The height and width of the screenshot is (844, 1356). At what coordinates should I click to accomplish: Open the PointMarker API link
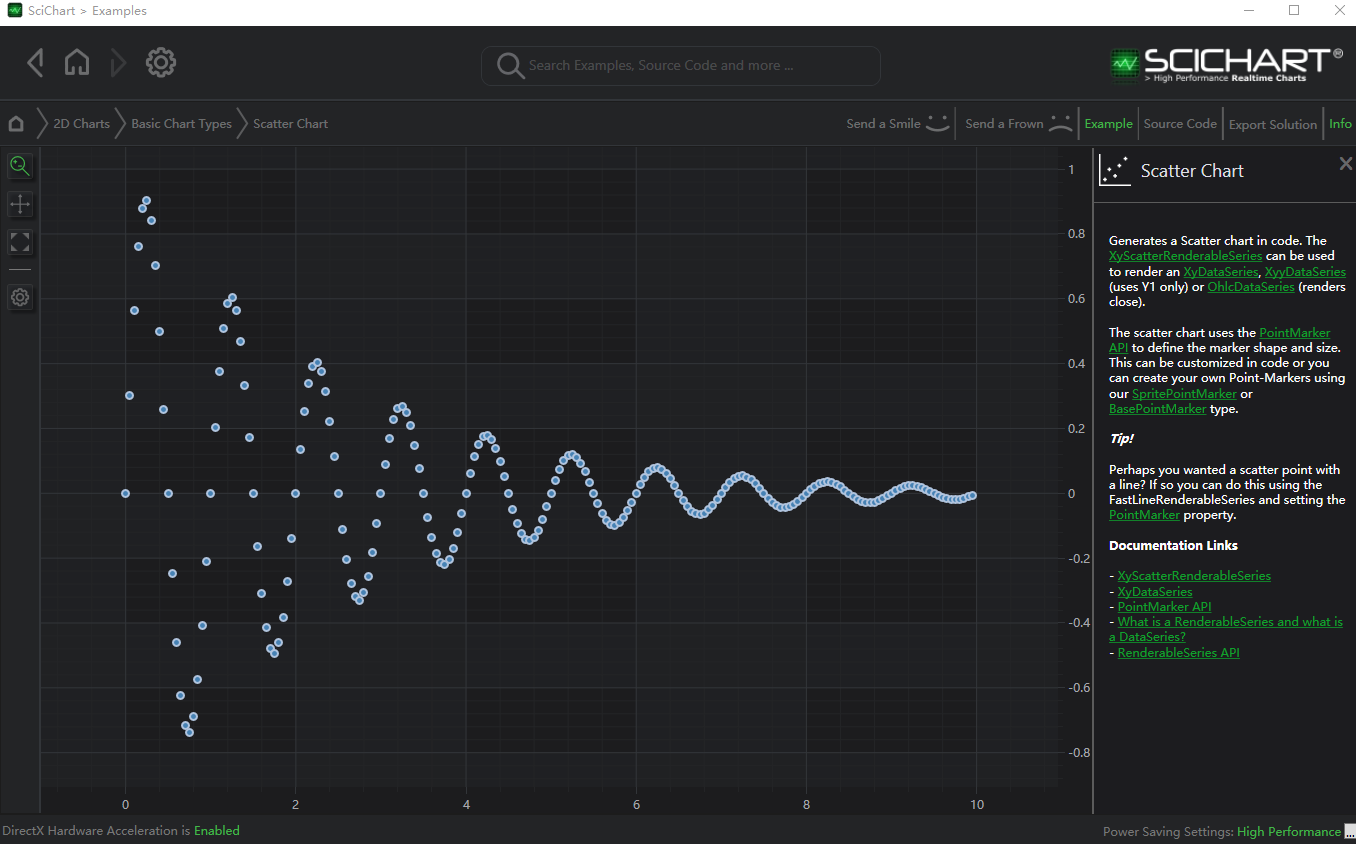[x=1164, y=606]
